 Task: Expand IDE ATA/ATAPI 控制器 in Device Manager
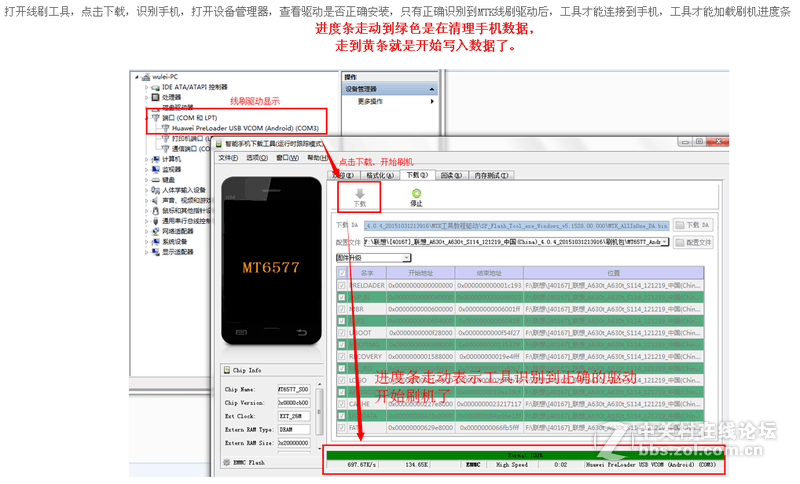pos(146,88)
